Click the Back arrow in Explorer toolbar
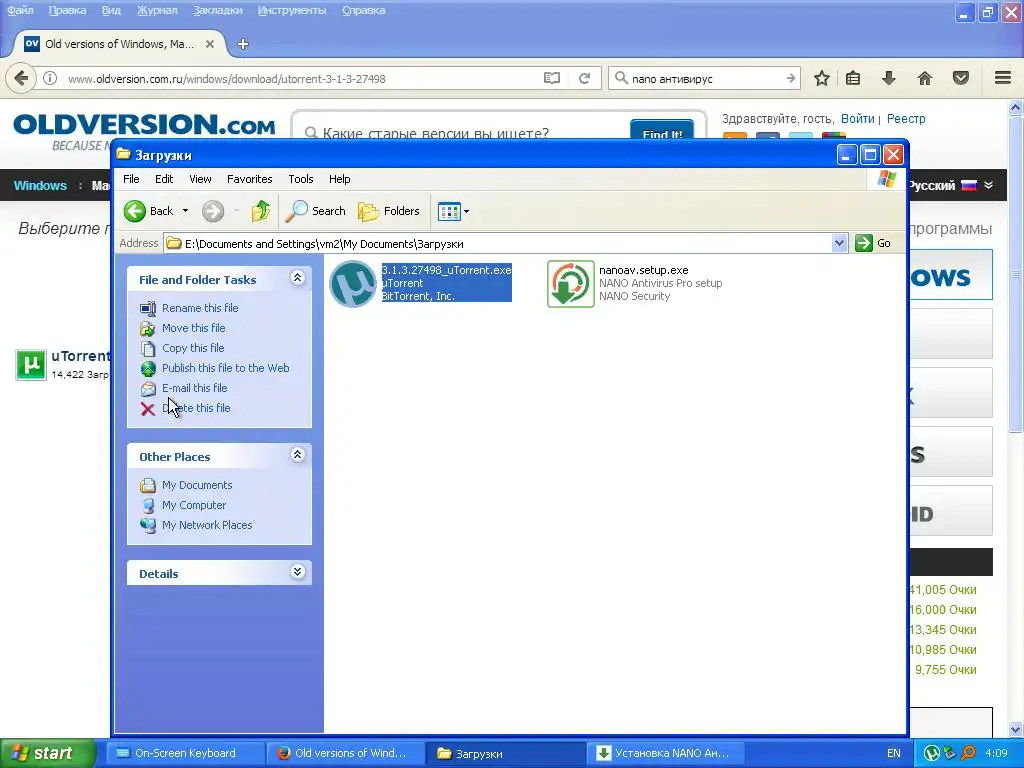This screenshot has height=768, width=1024. [135, 211]
